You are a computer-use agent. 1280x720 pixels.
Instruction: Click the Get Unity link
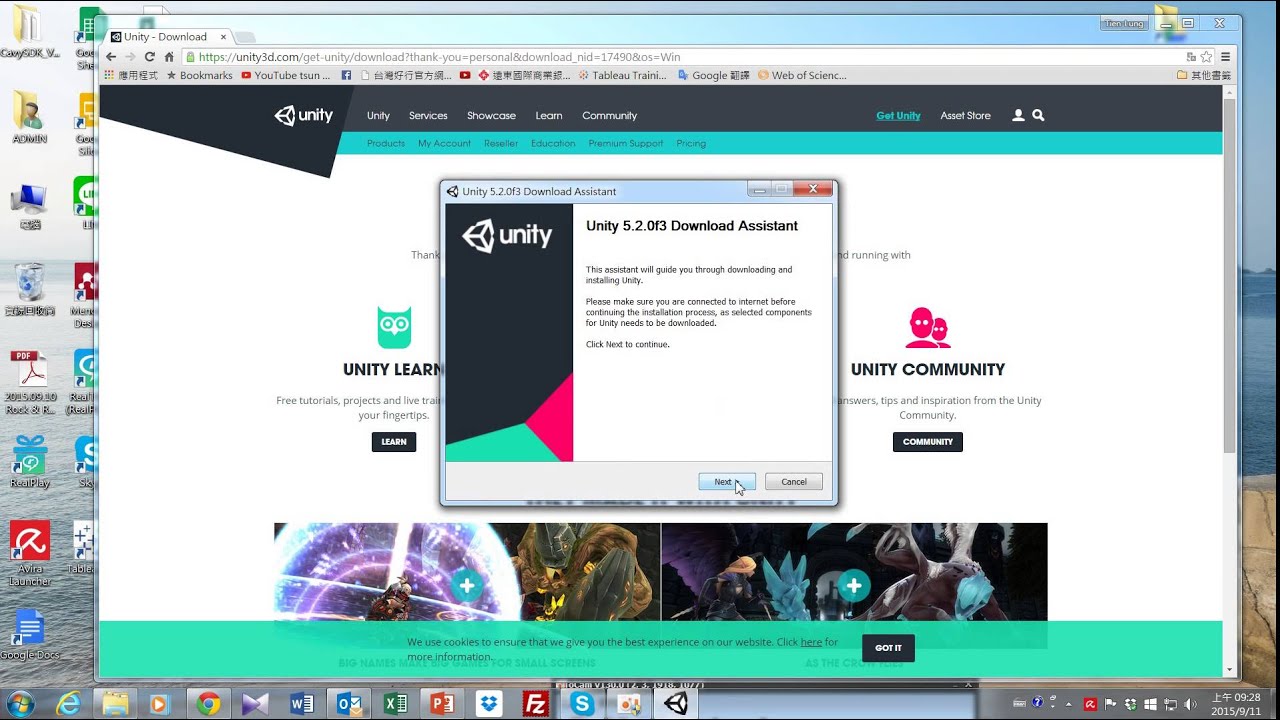[898, 116]
